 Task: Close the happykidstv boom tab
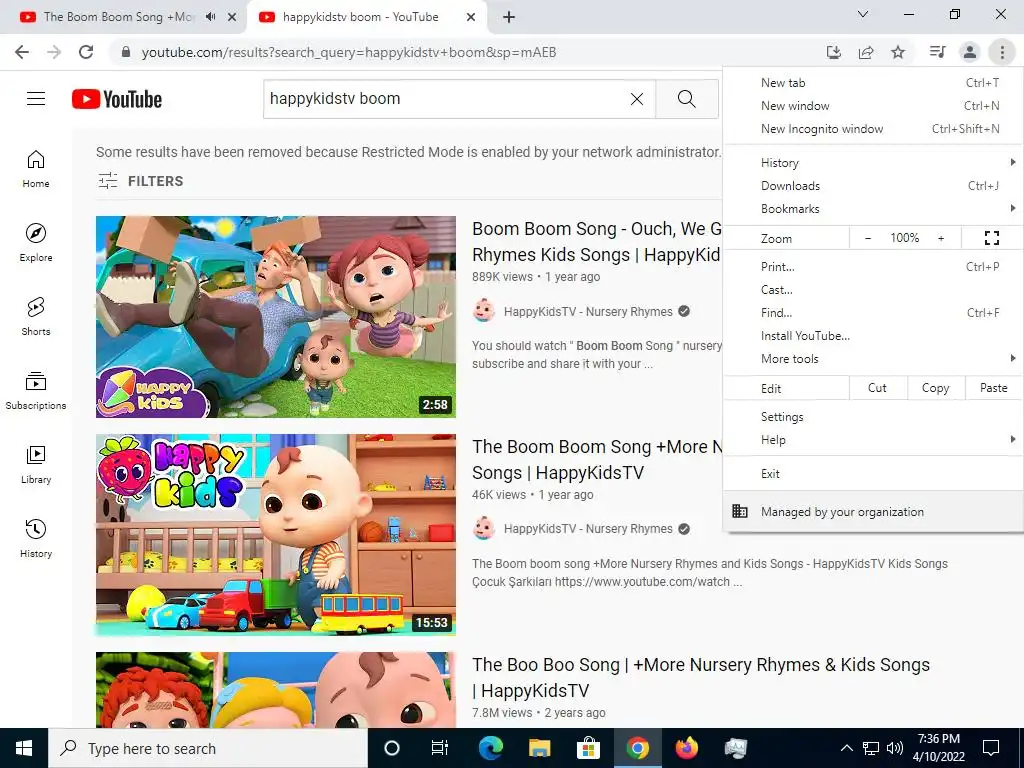[x=471, y=17]
